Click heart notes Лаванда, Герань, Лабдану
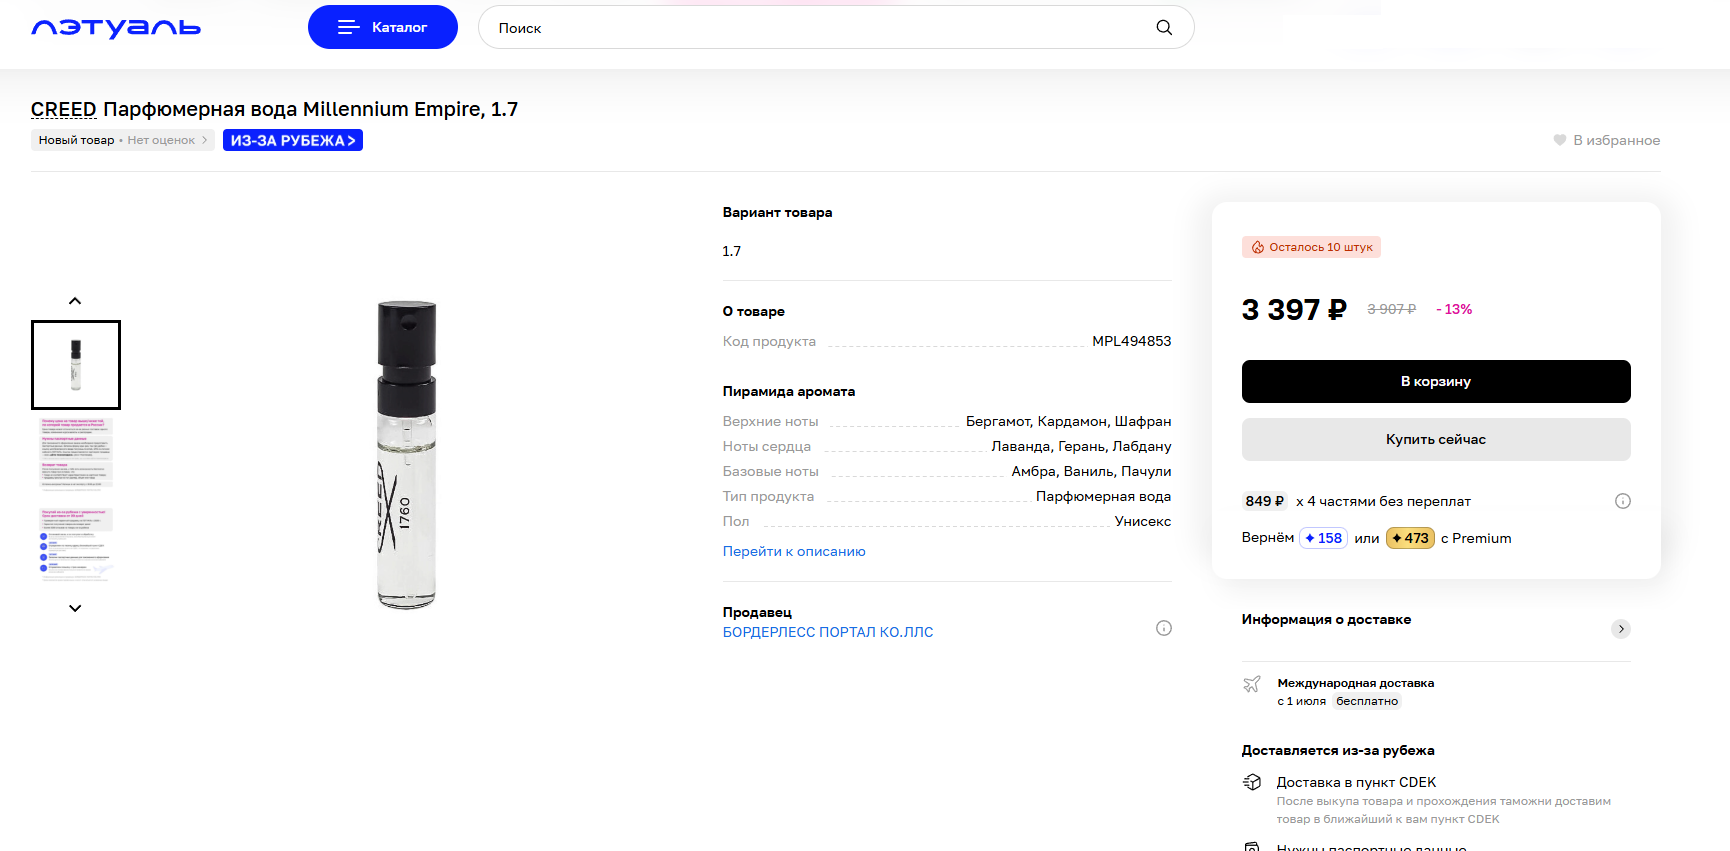The height and width of the screenshot is (851, 1730). [x=1081, y=446]
